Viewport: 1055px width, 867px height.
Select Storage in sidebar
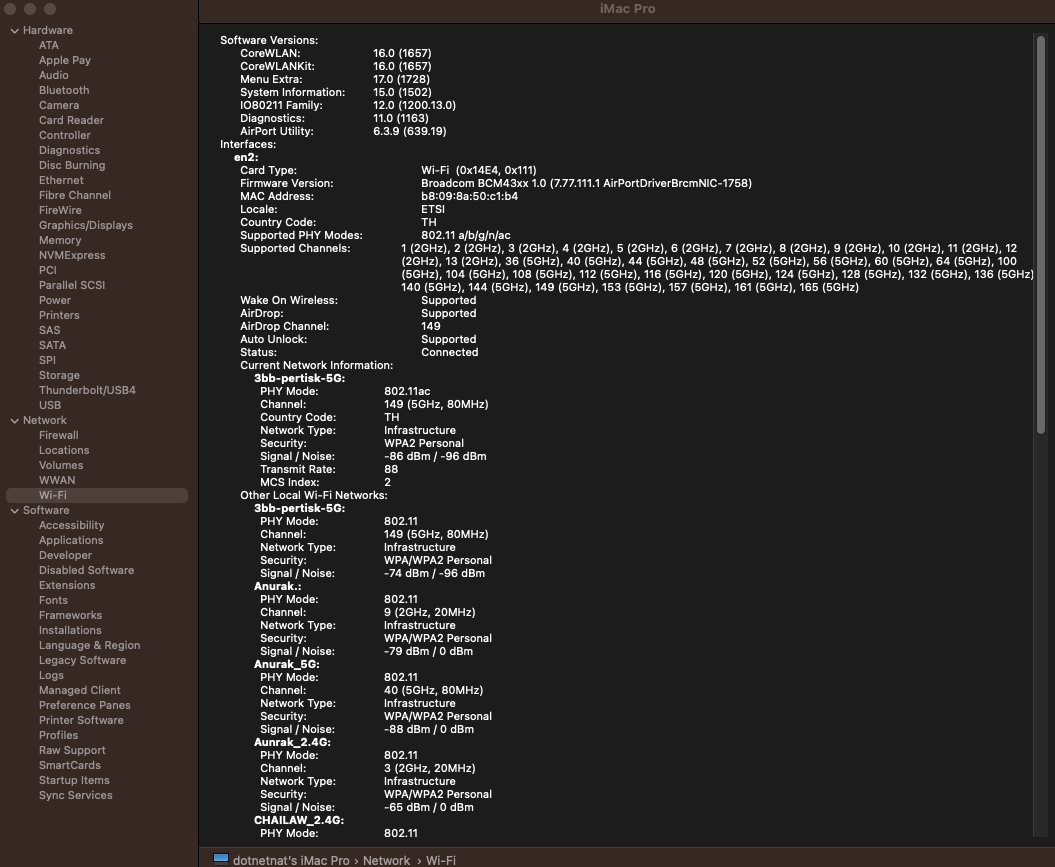point(59,375)
